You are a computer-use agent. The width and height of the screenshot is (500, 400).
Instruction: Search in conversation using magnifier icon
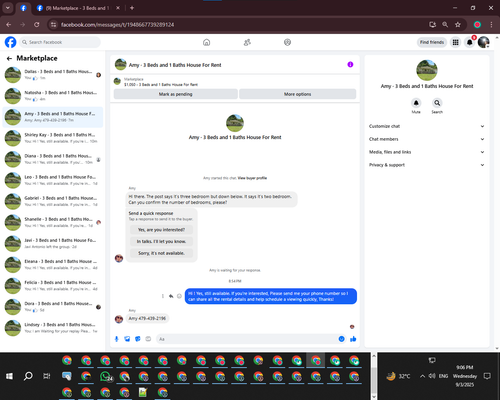437,103
